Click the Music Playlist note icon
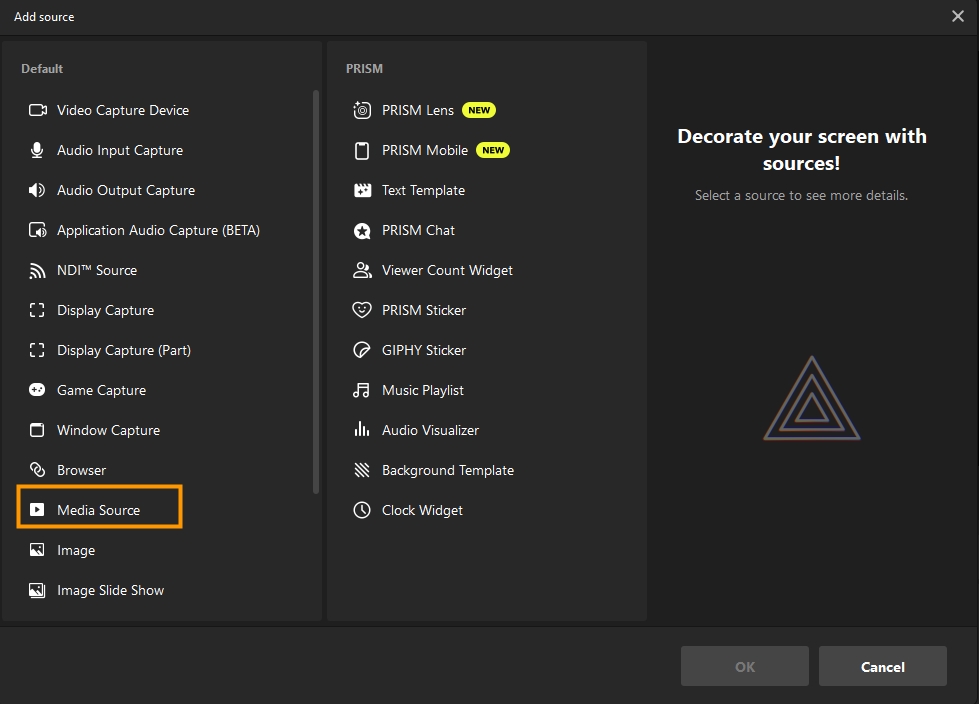 (x=362, y=390)
